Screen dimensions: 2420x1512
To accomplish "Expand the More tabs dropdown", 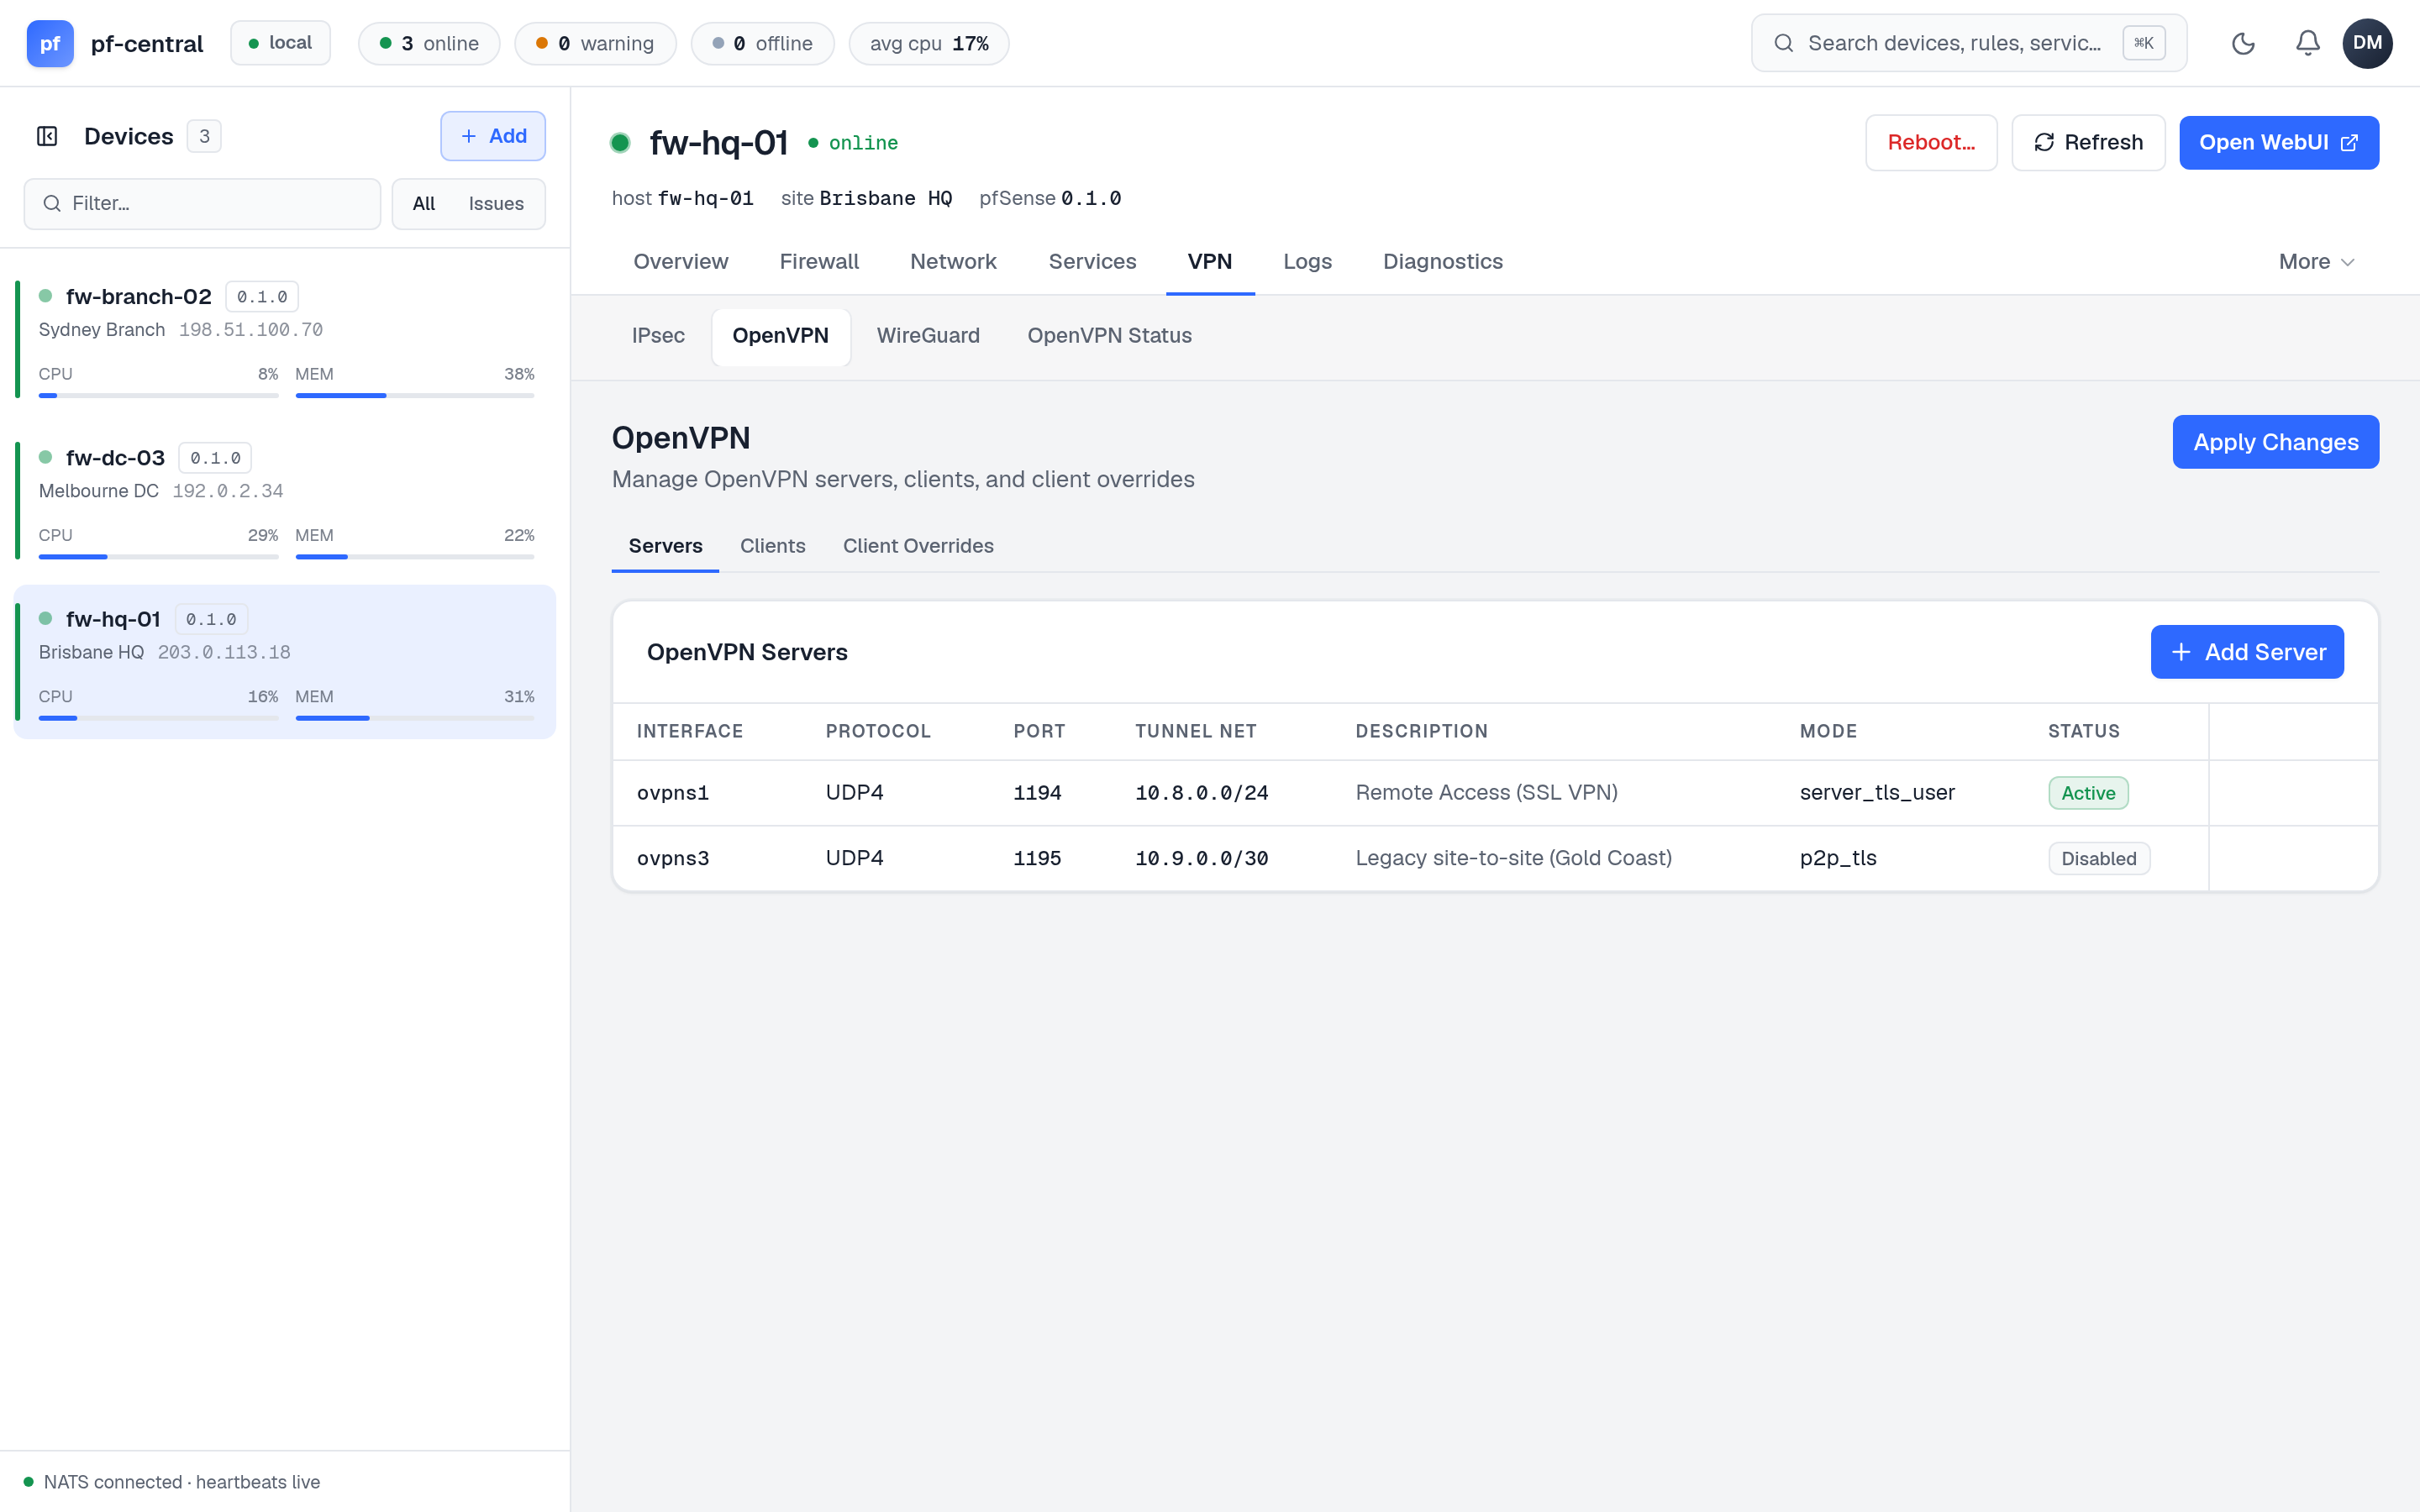I will click(2316, 262).
